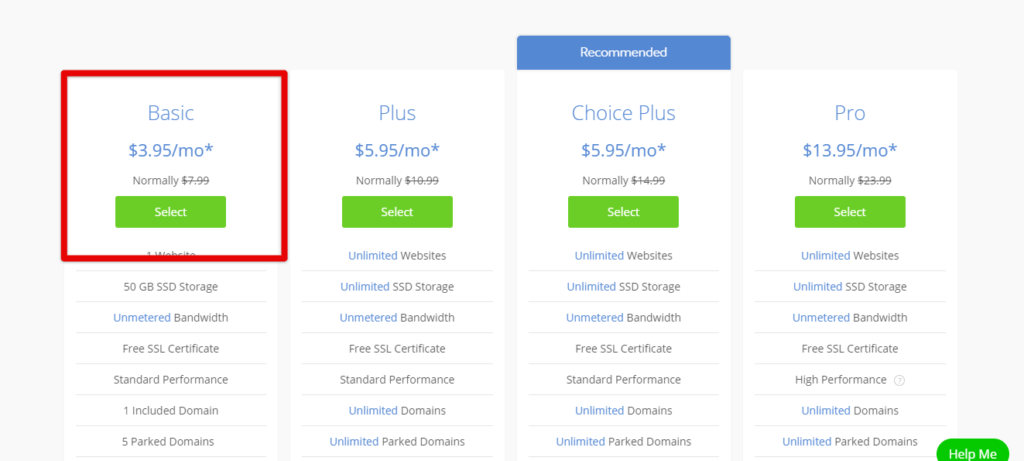The height and width of the screenshot is (461, 1024).
Task: Click 50 GB SSD Storage in Basic column
Action: [170, 287]
